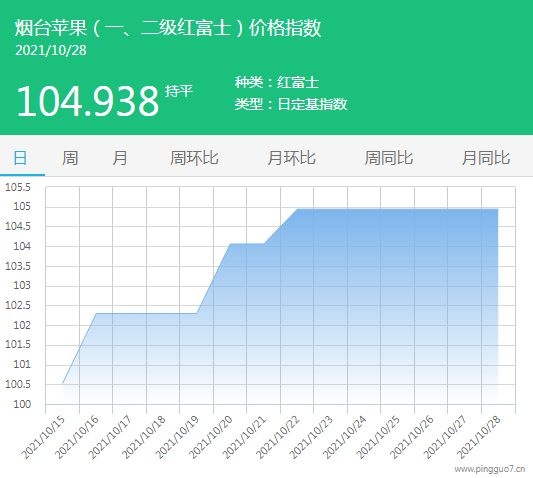The image size is (533, 478).
Task: Click the www.pingguo7.cn watermark link
Action: pos(490,470)
